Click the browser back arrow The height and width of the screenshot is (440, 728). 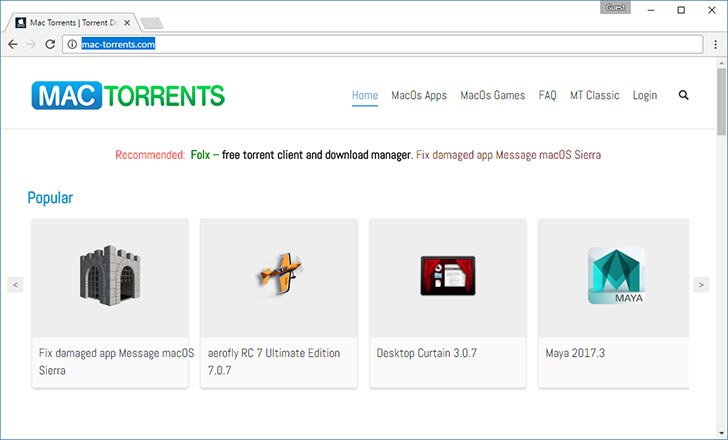pos(13,44)
